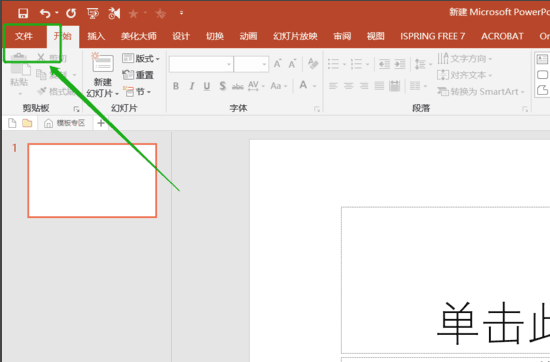Decrease font size with smaller A
The height and width of the screenshot is (362, 550).
(x=292, y=64)
